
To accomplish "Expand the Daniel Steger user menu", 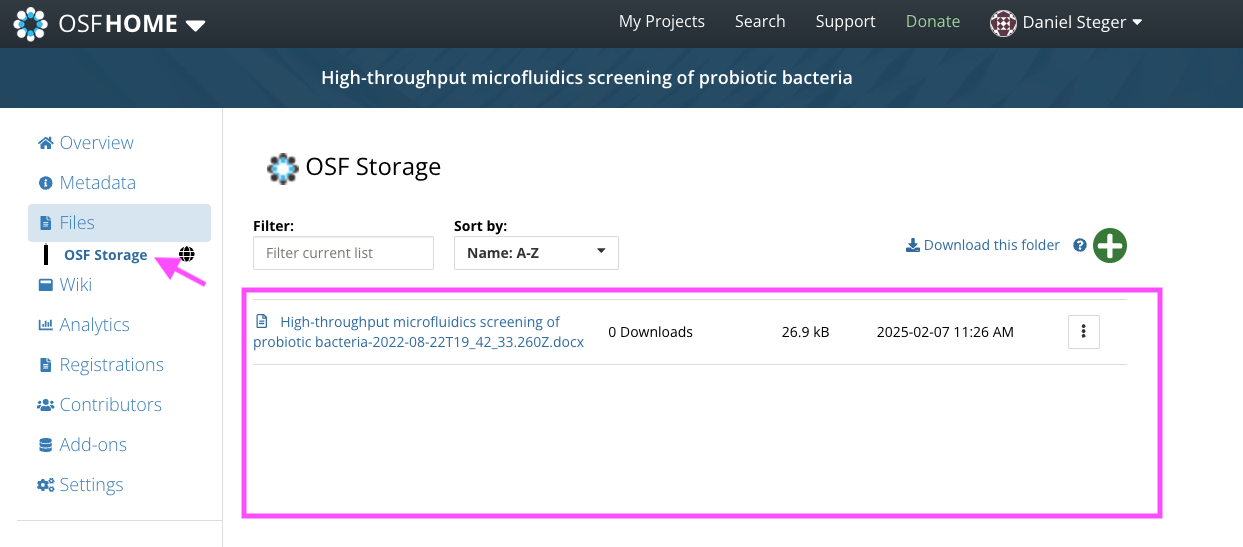I will [x=1136, y=23].
